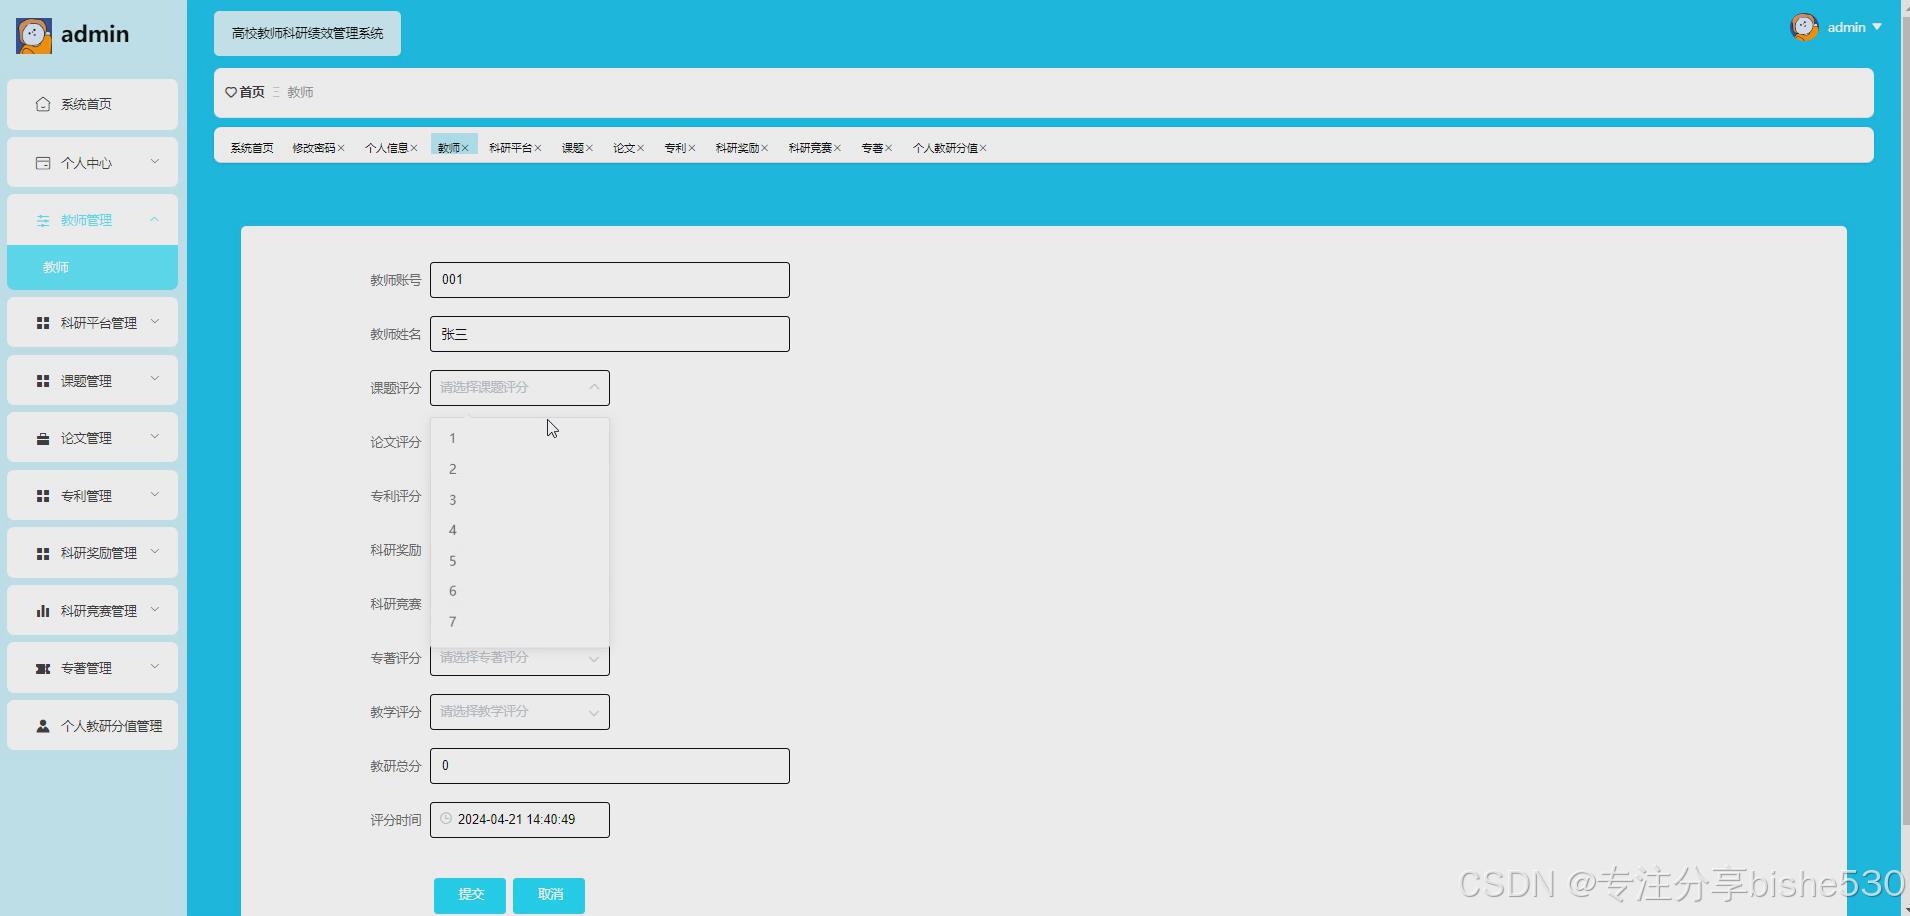
Task: Click the 专著管理 ticket icon
Action: click(x=43, y=668)
